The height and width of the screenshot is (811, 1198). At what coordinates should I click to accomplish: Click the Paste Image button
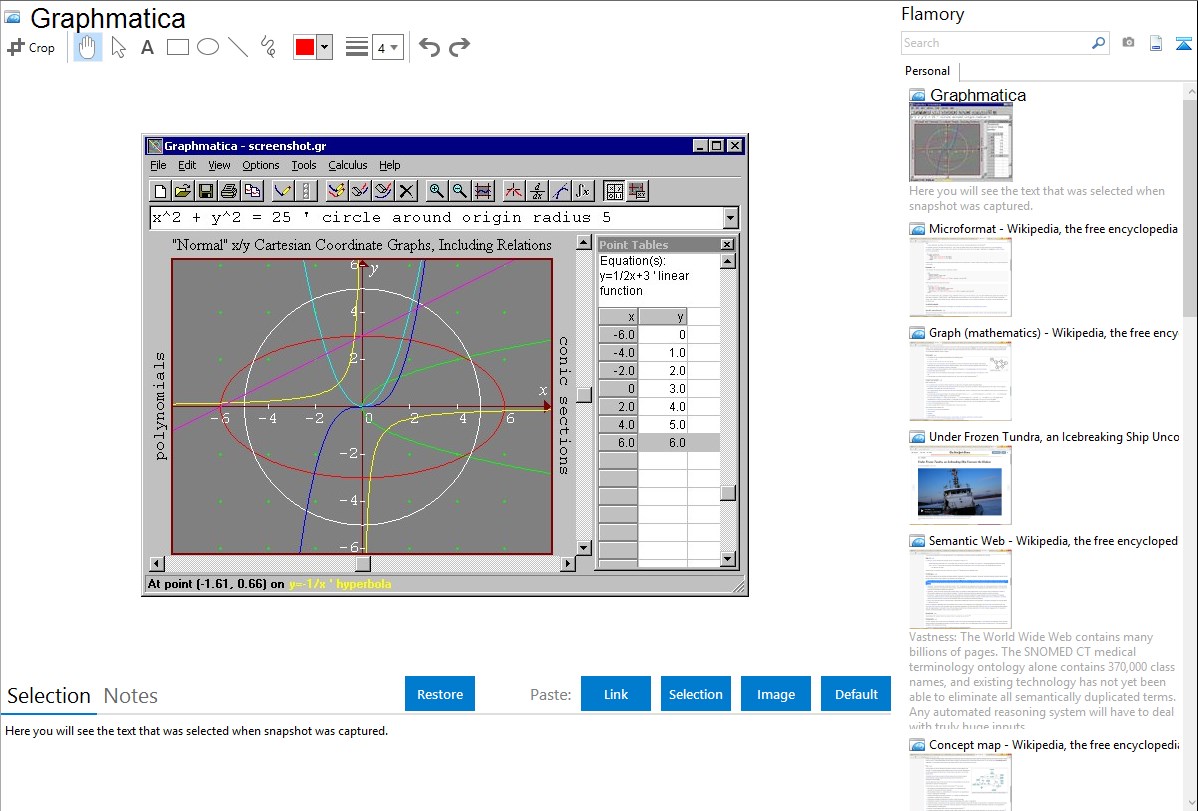pyautogui.click(x=775, y=694)
